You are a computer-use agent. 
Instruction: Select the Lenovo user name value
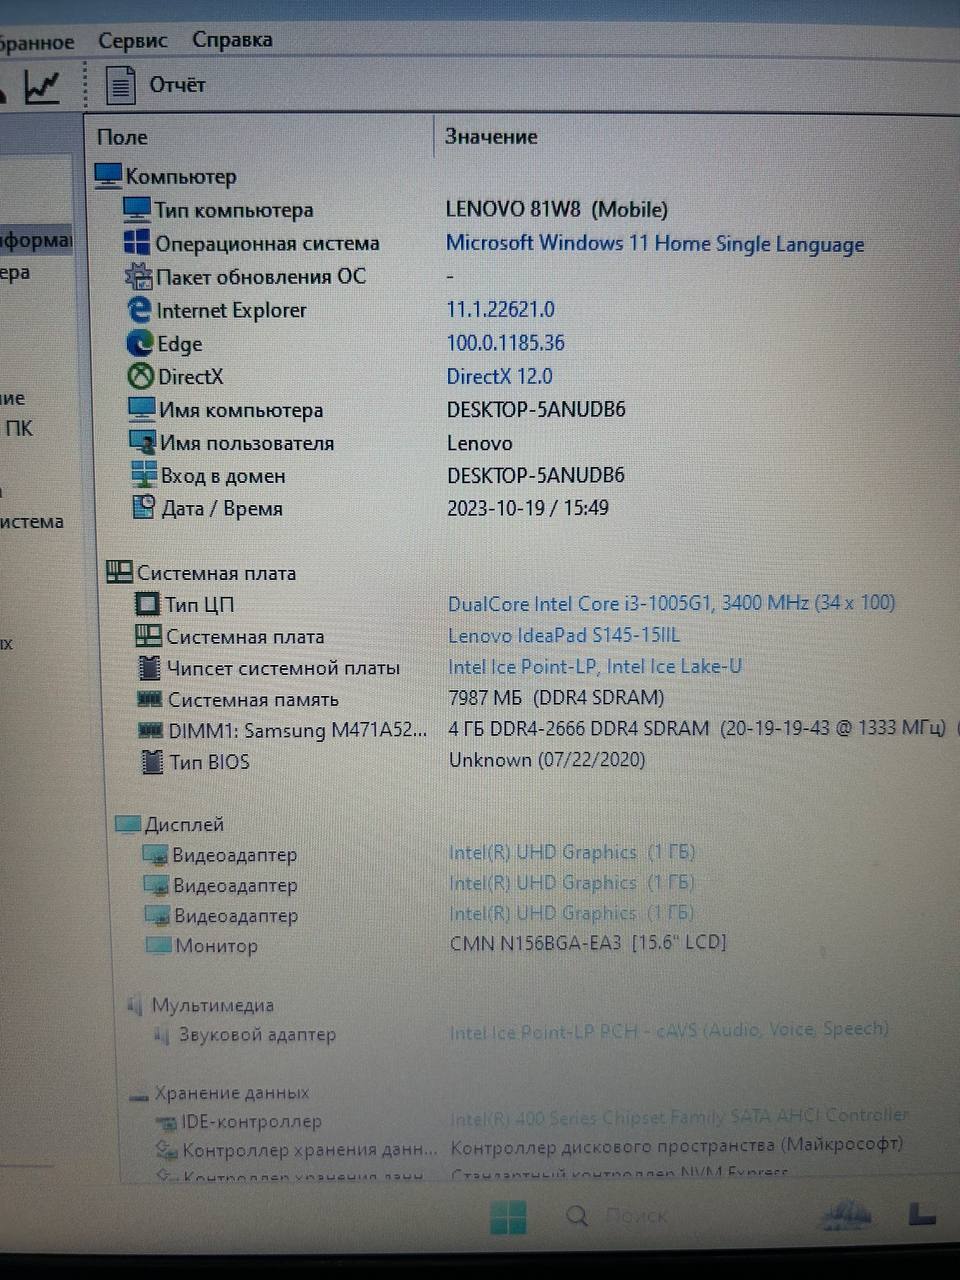point(480,442)
